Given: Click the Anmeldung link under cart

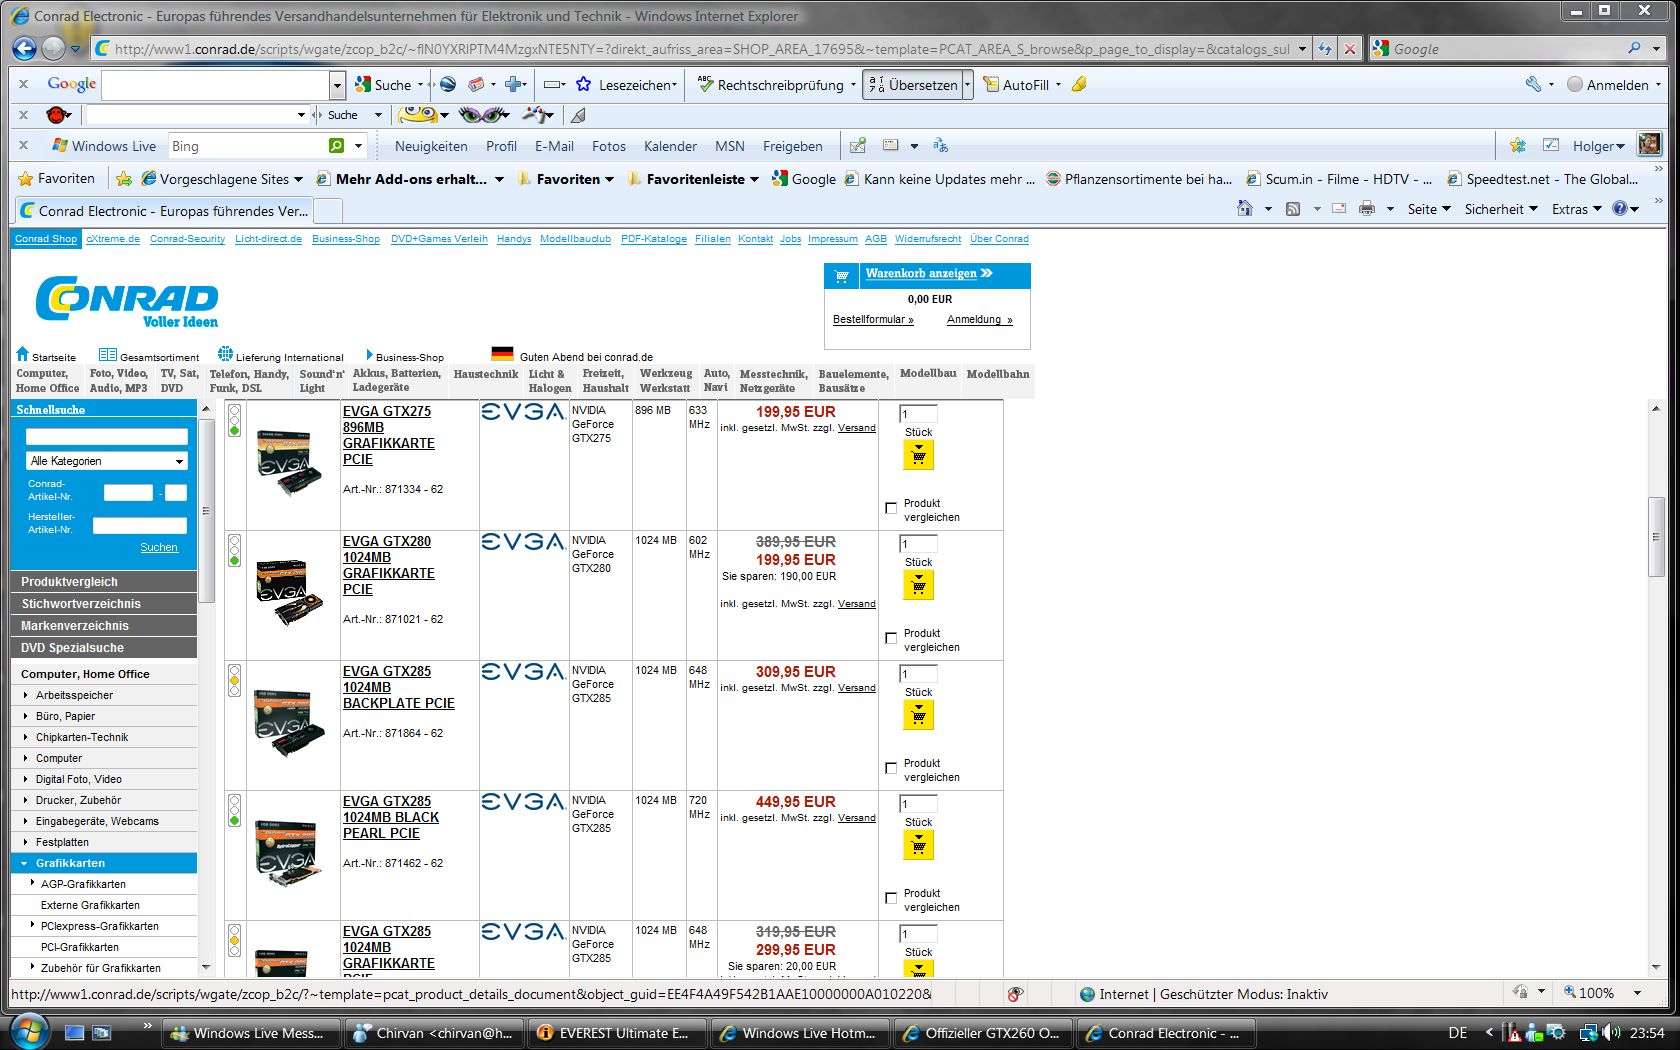Looking at the screenshot, I should click(979, 320).
